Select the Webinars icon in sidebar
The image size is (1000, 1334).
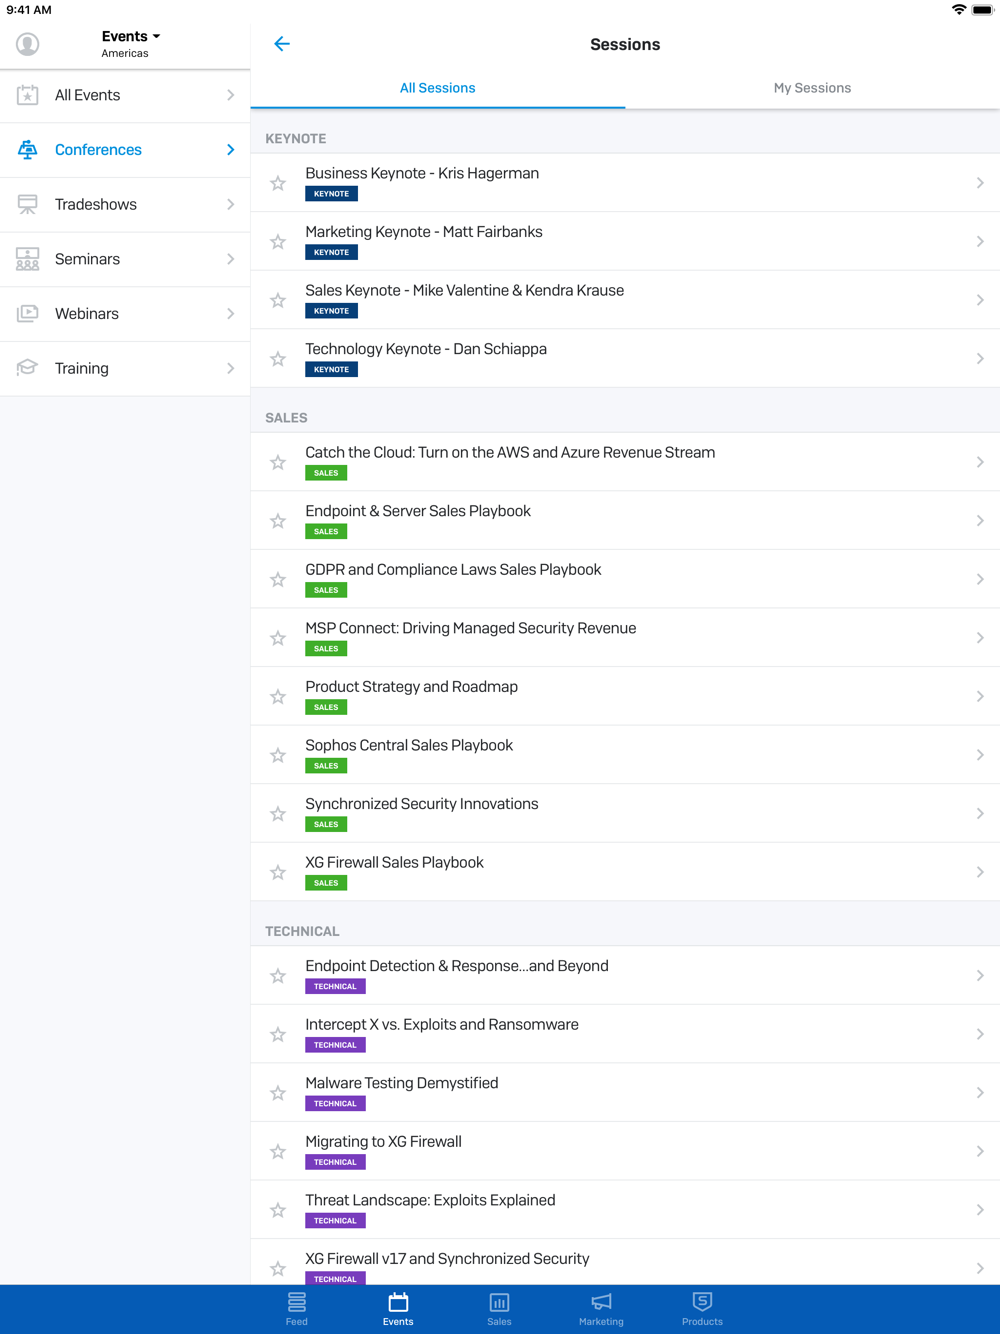tap(28, 313)
